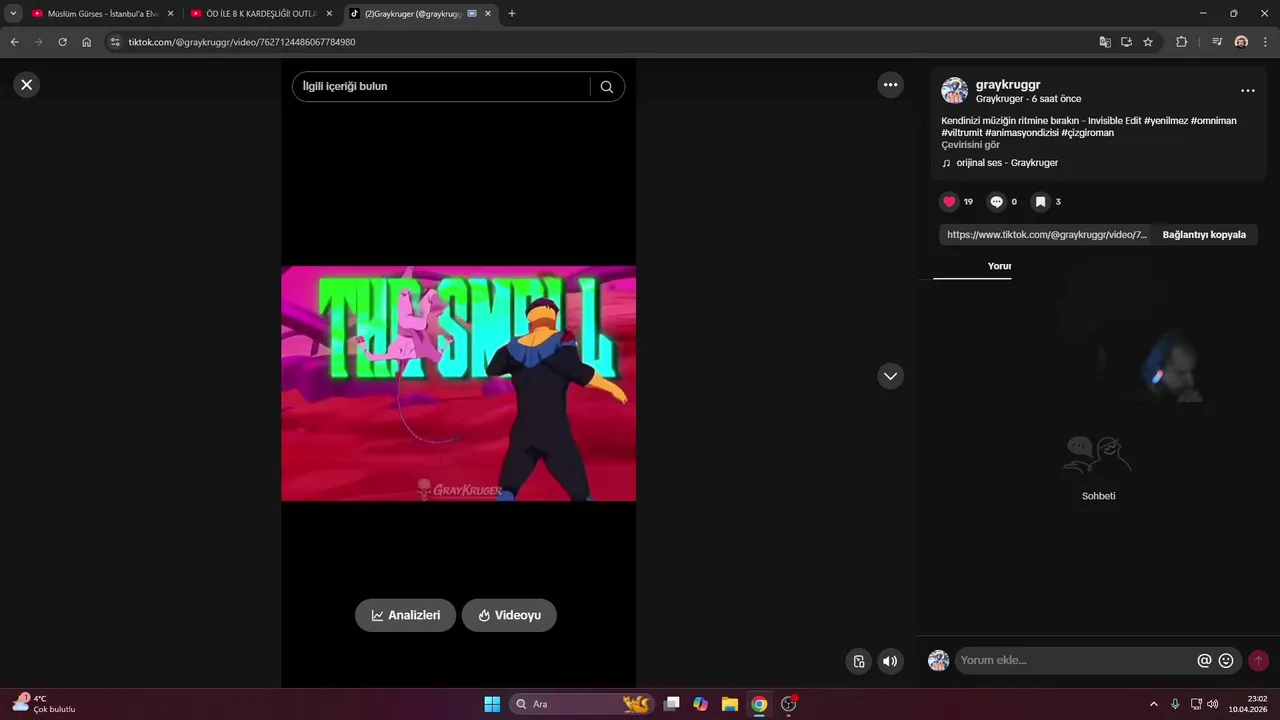
Task: Mute the video with speaker icon
Action: coord(890,661)
